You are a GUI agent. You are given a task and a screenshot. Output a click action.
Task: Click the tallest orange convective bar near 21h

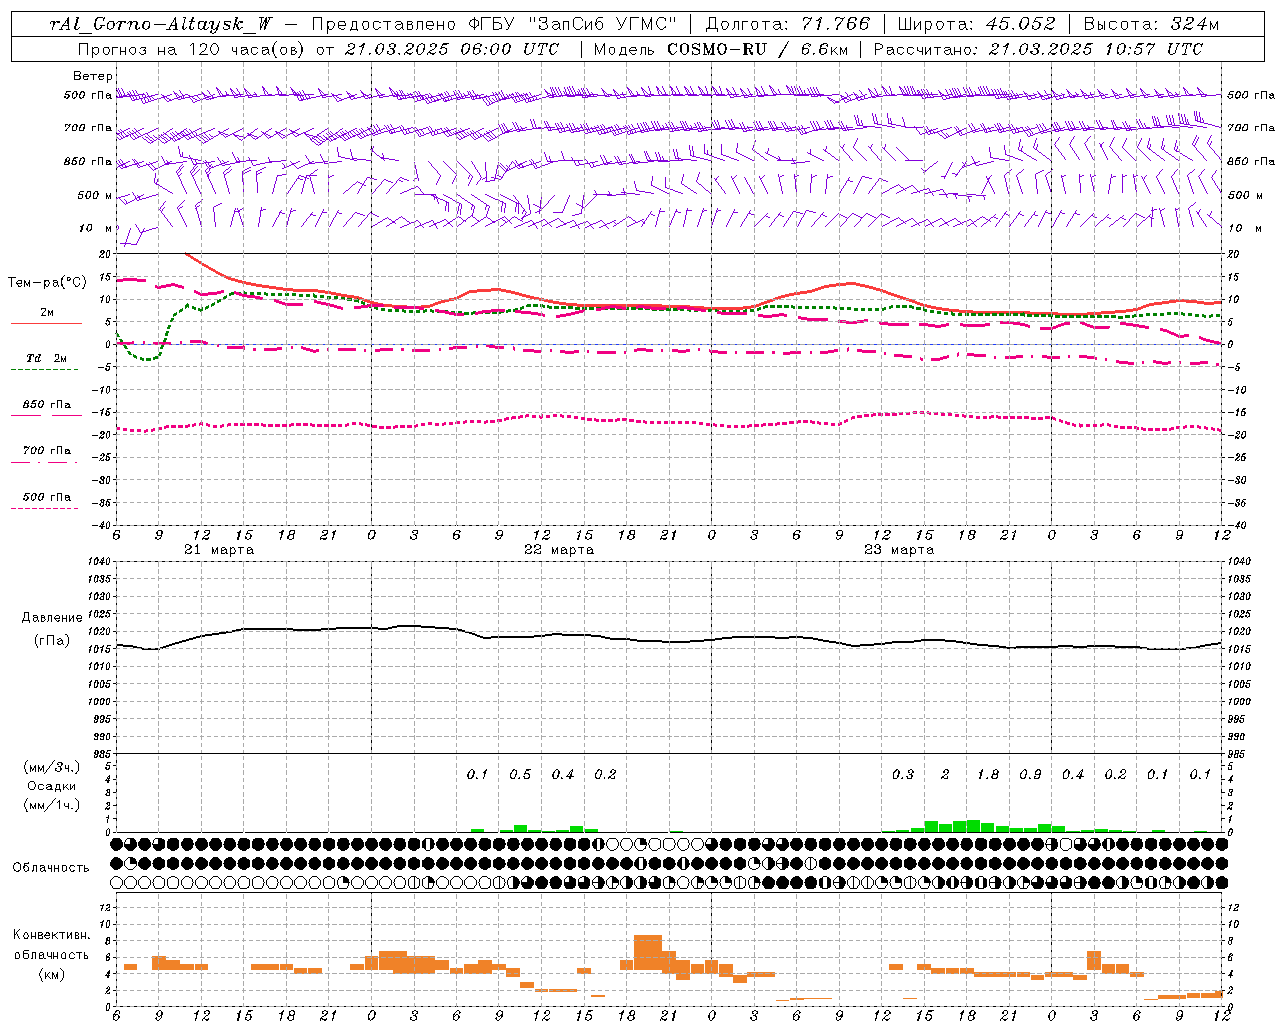tap(648, 952)
